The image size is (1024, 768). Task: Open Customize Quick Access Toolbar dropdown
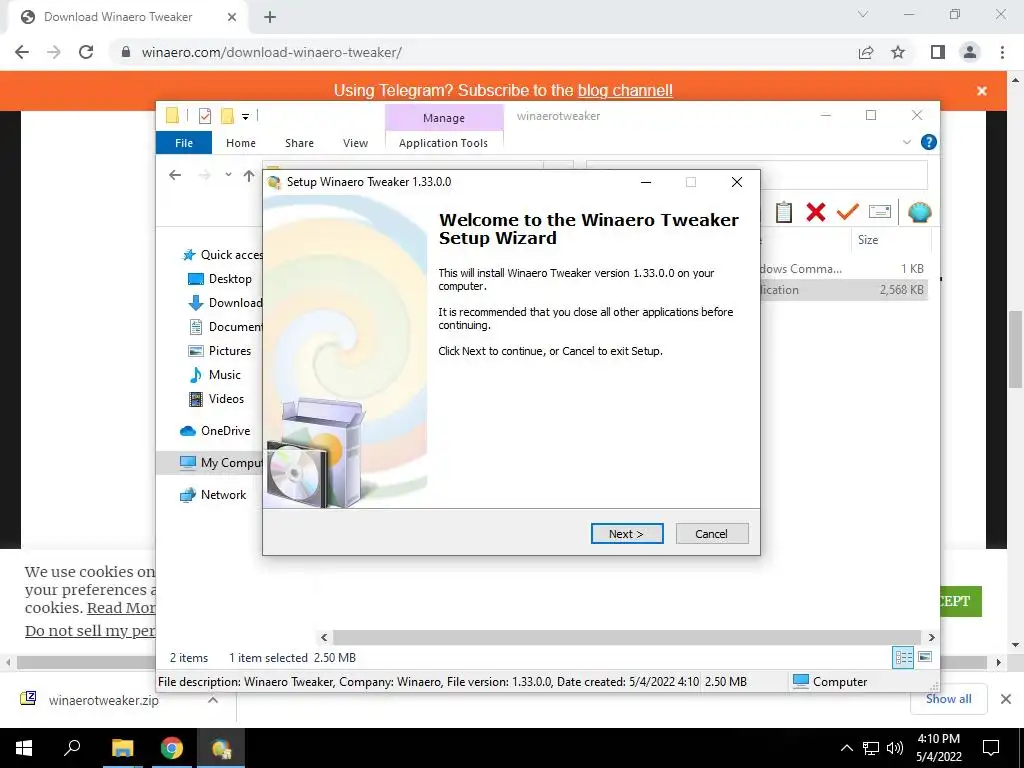coord(246,116)
